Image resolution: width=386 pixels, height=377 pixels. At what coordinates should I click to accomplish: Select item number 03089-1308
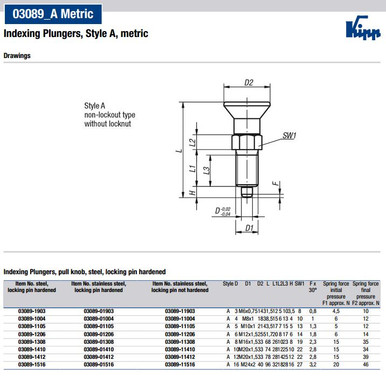click(x=32, y=342)
